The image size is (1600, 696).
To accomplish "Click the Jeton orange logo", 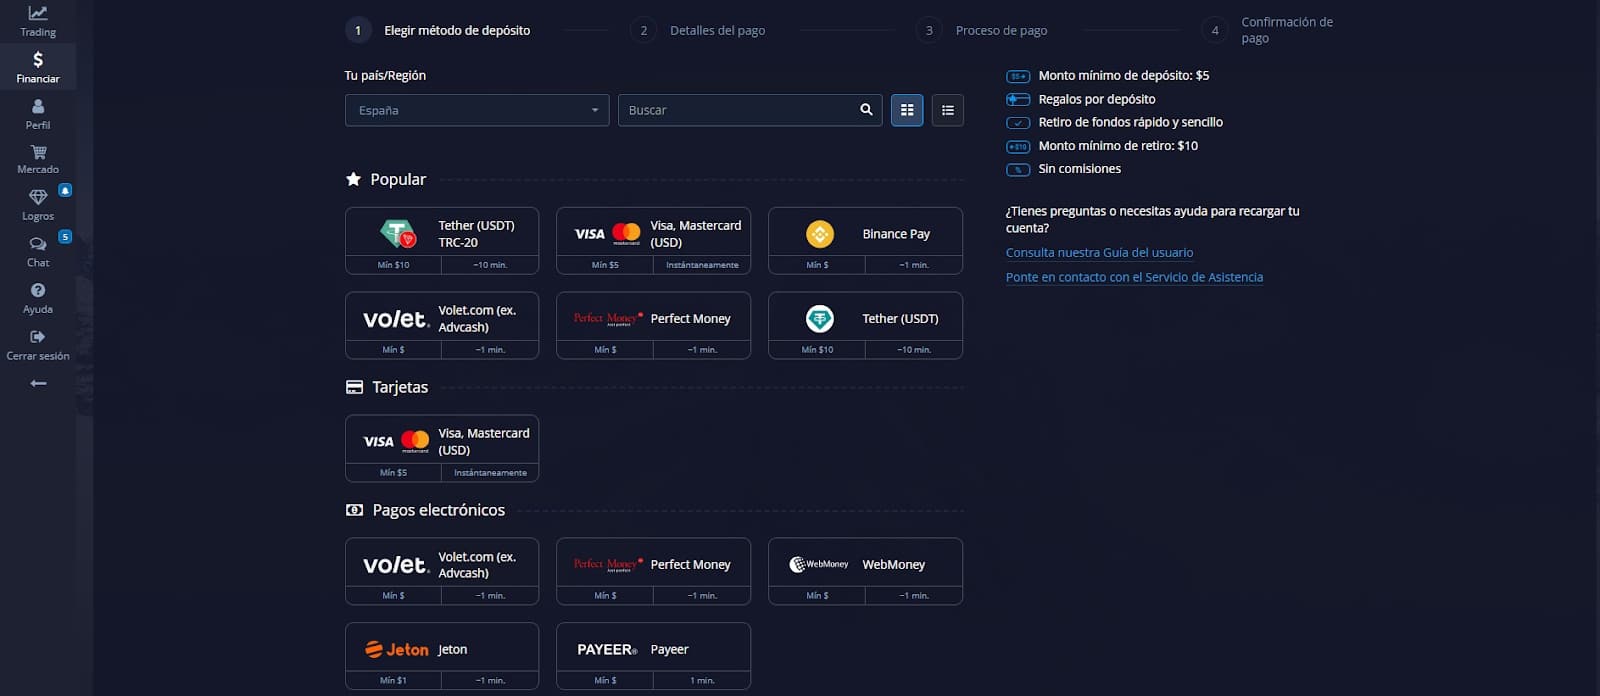I will pos(397,650).
